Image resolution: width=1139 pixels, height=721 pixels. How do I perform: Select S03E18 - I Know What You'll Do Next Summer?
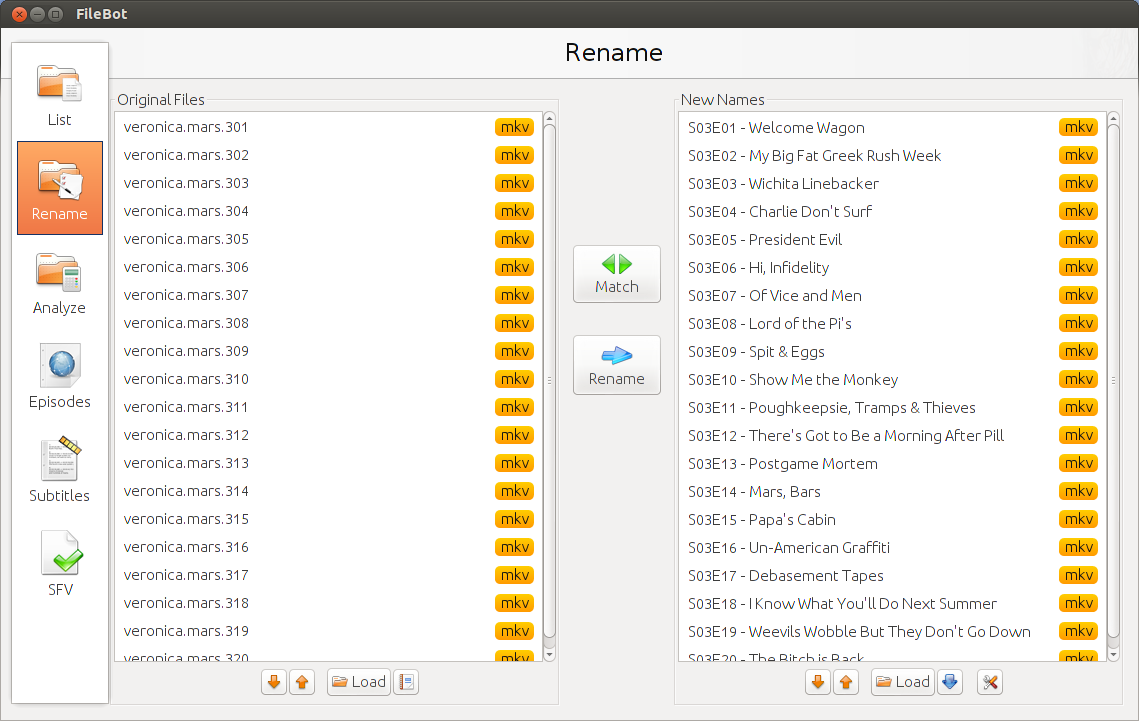(x=892, y=603)
